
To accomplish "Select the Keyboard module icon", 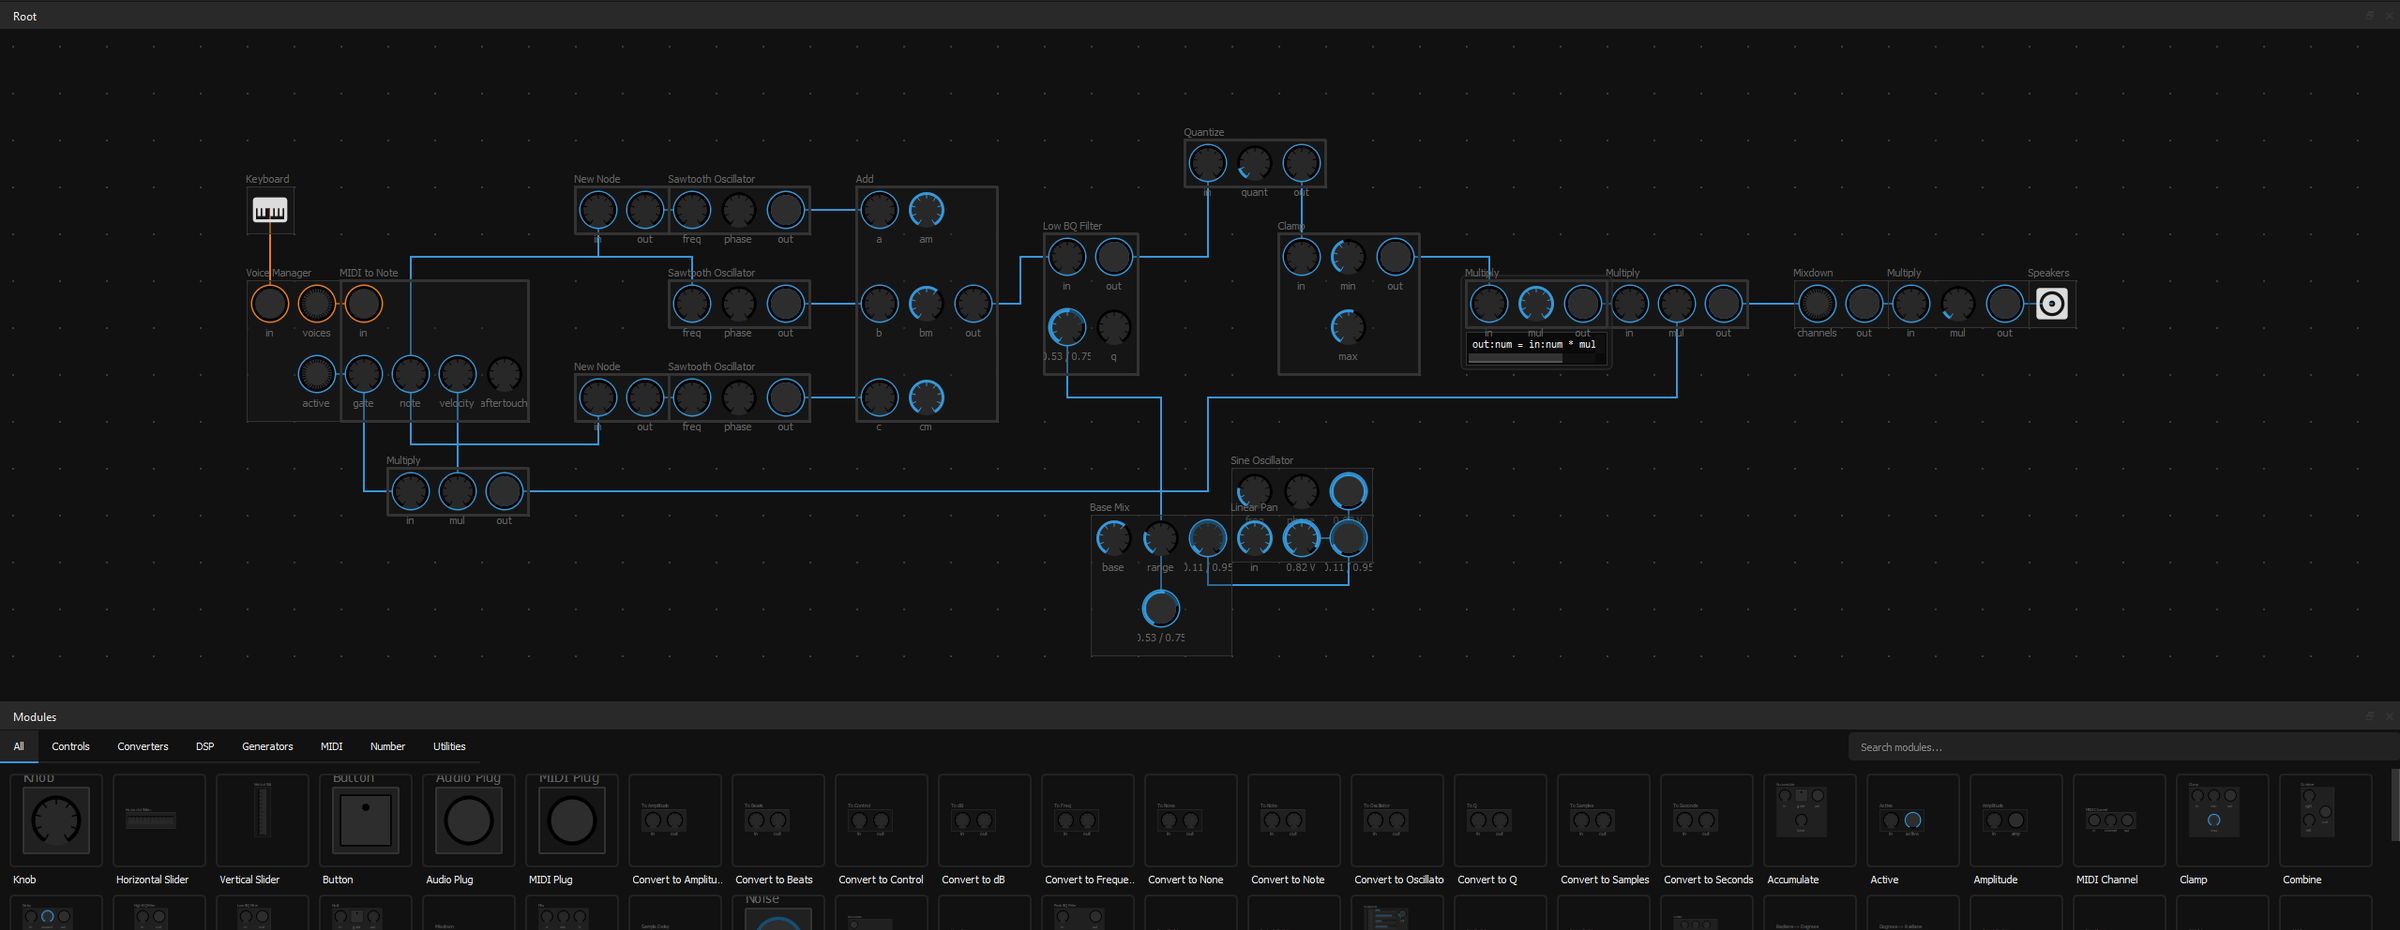I will pos(269,210).
